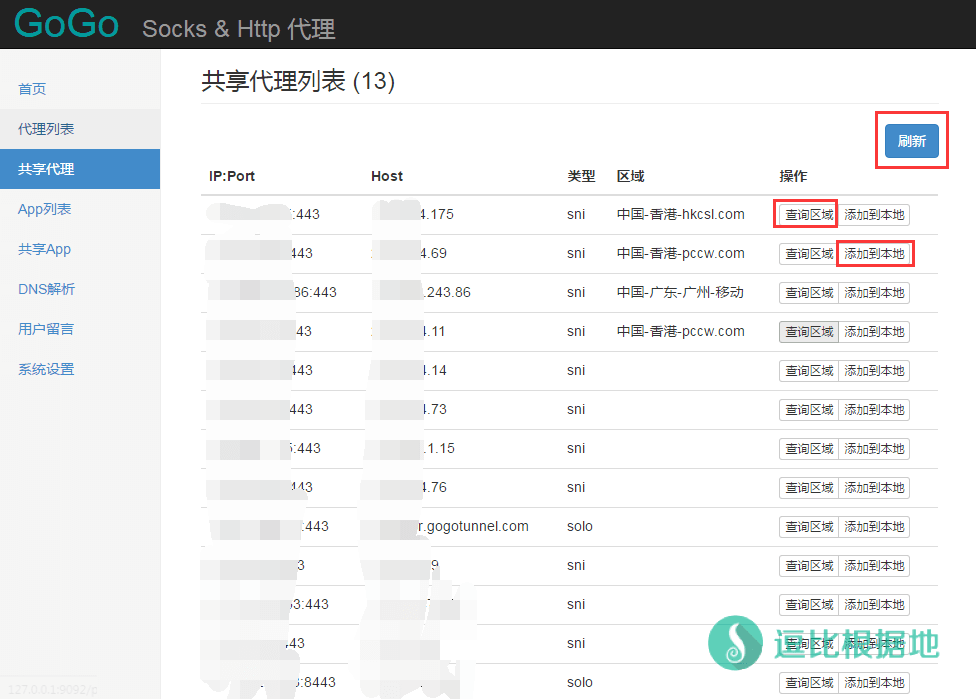Select 共享代理 in the sidebar

click(x=46, y=169)
